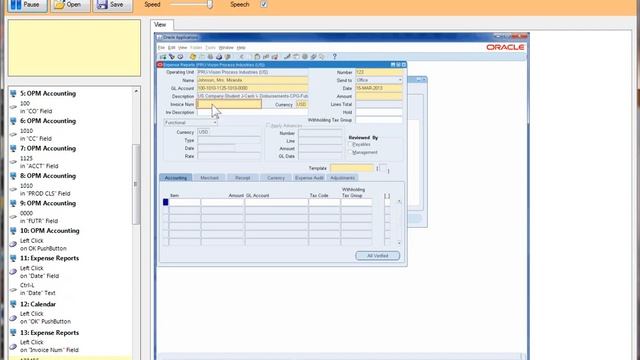Click the yellow Template field
The width and height of the screenshot is (640, 360).
click(x=352, y=168)
